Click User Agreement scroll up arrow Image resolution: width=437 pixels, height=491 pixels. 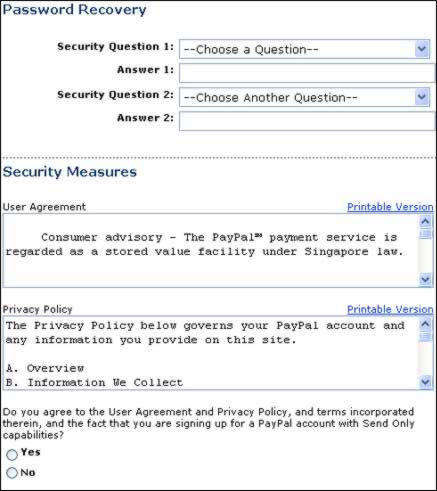tap(425, 221)
